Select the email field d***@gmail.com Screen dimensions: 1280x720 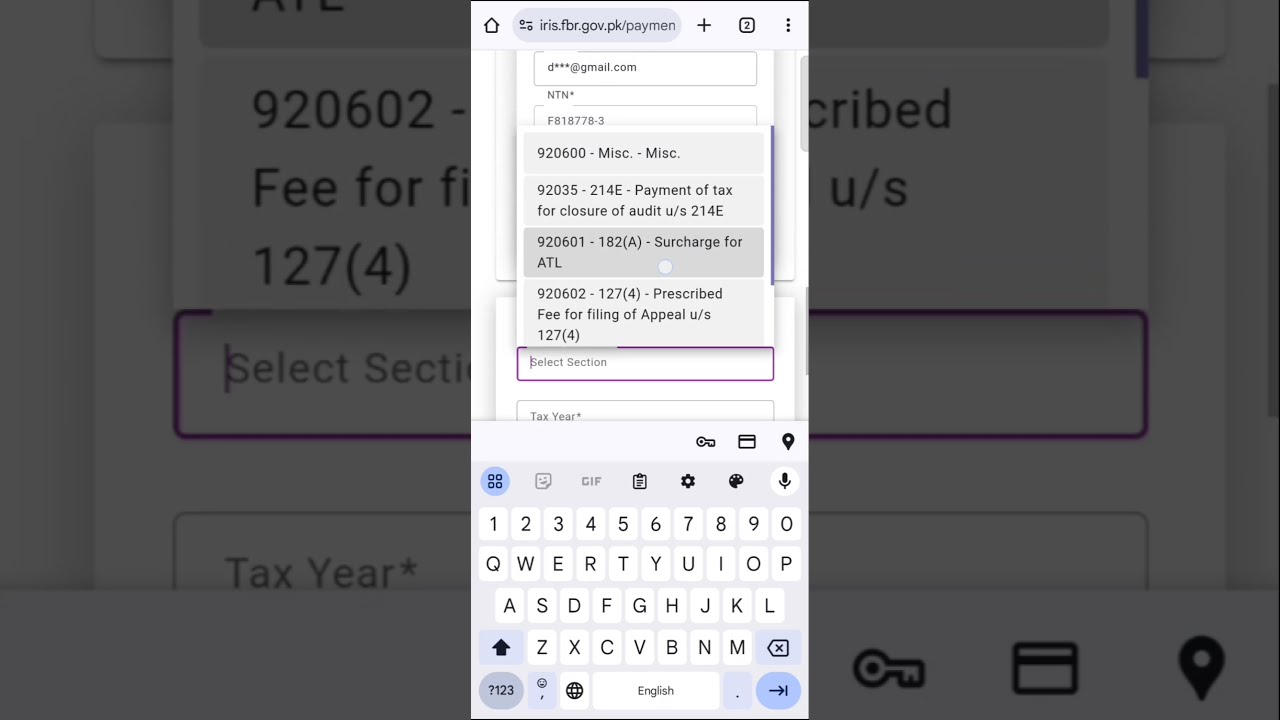[x=645, y=68]
